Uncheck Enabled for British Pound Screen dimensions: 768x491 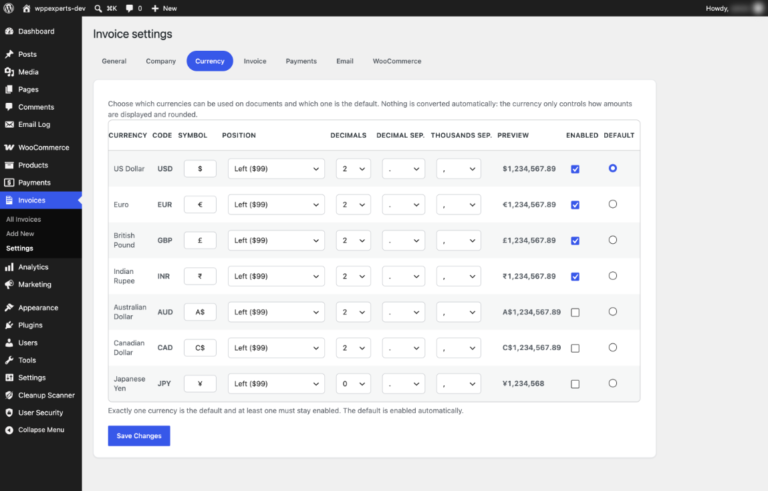pos(575,241)
